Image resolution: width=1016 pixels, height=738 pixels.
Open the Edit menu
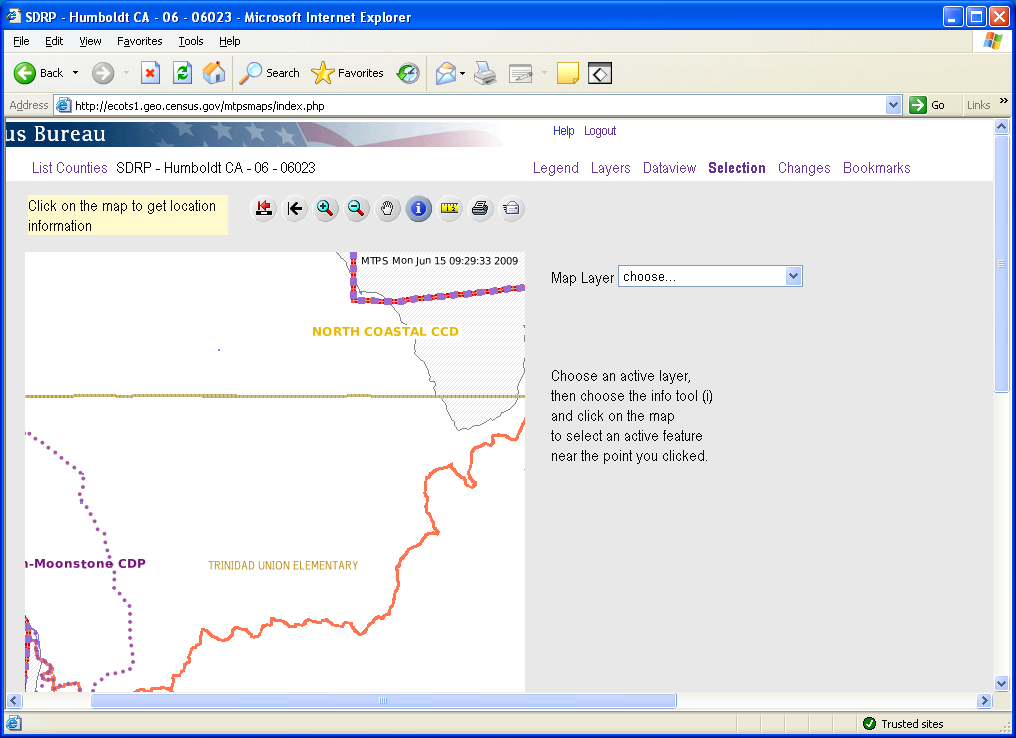coord(54,41)
